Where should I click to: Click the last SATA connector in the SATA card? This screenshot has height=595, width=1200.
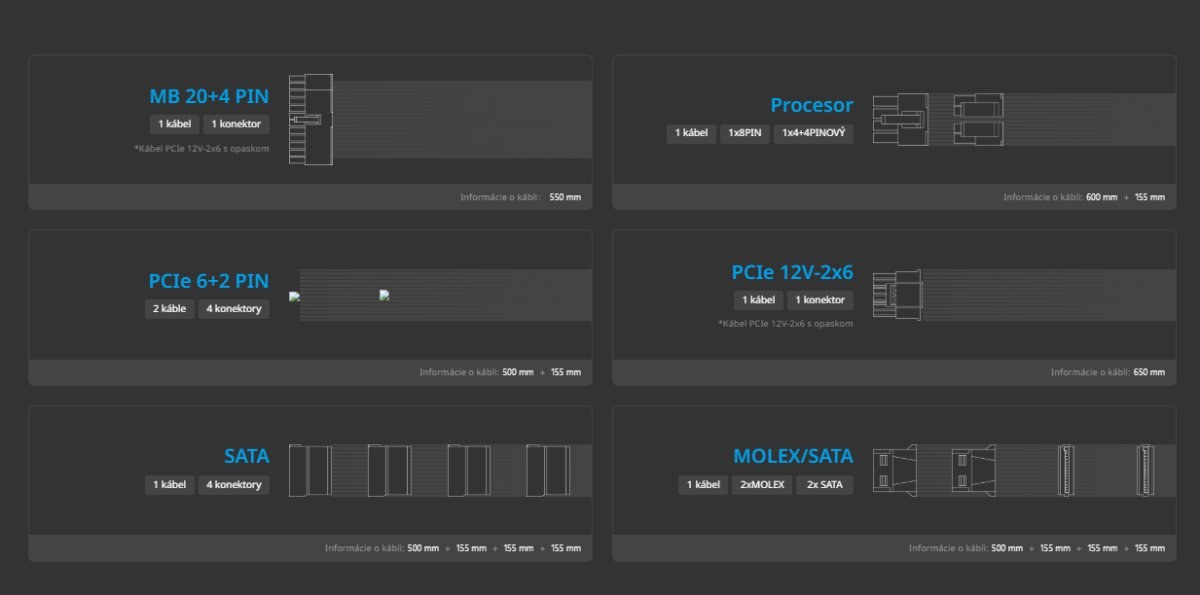549,470
